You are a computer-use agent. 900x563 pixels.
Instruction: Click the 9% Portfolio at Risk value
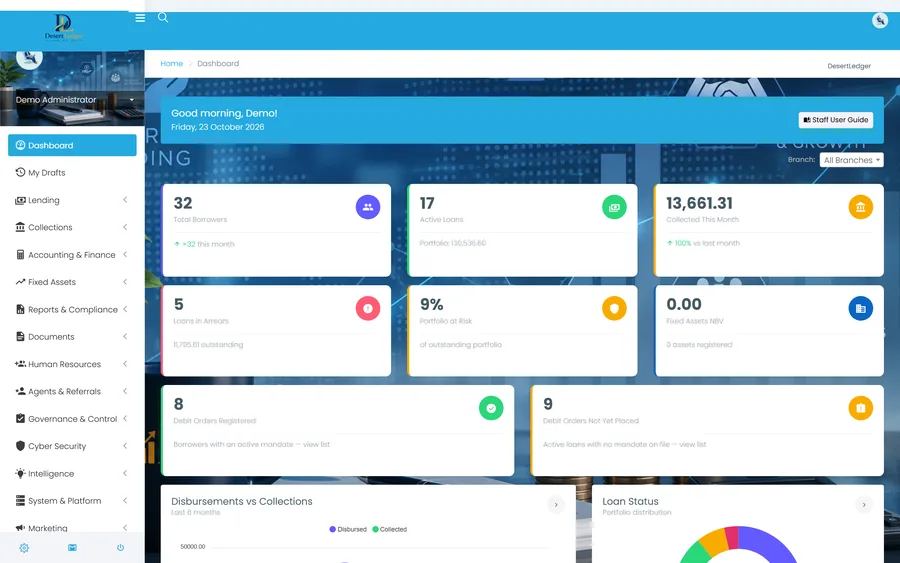[432, 304]
